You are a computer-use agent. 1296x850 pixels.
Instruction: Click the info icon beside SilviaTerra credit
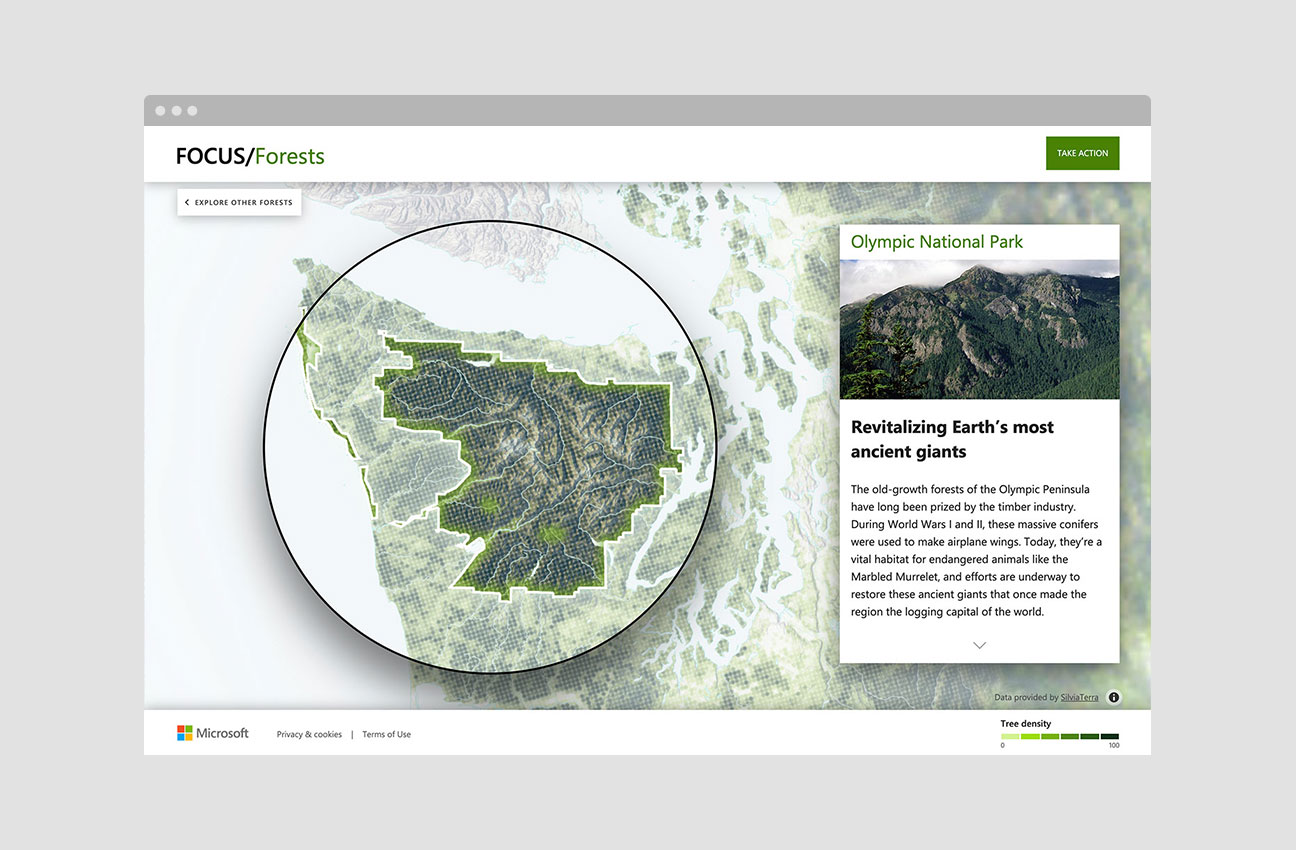1114,698
